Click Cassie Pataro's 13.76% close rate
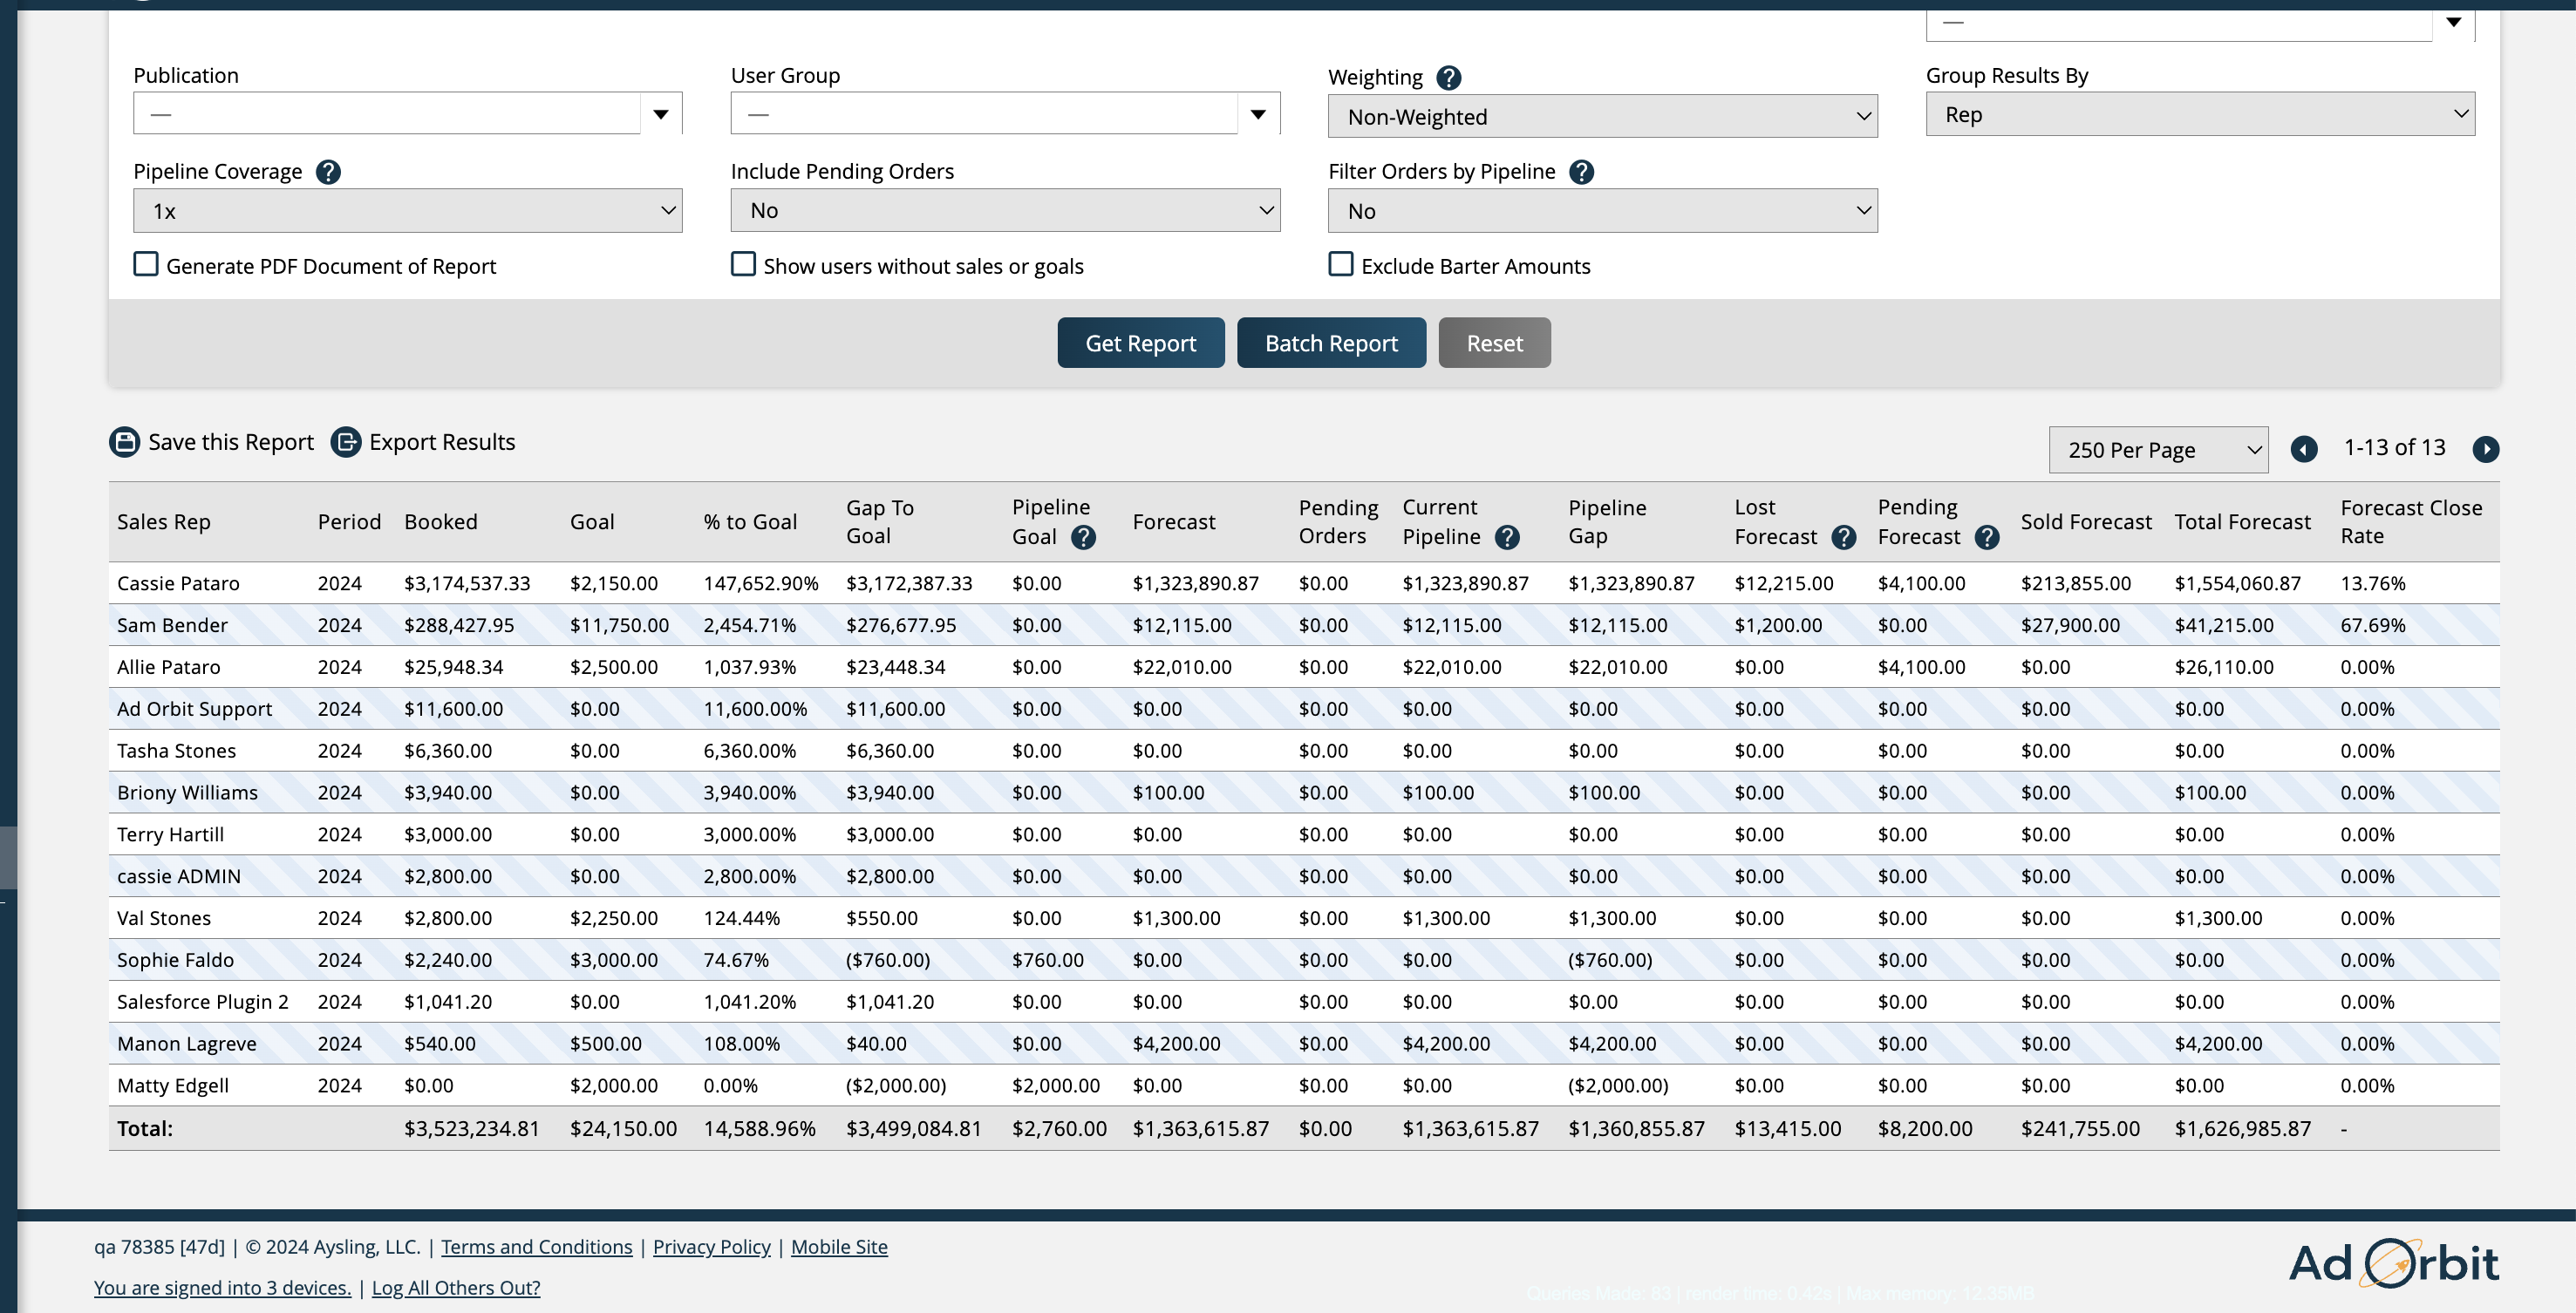The image size is (2576, 1313). point(2373,583)
